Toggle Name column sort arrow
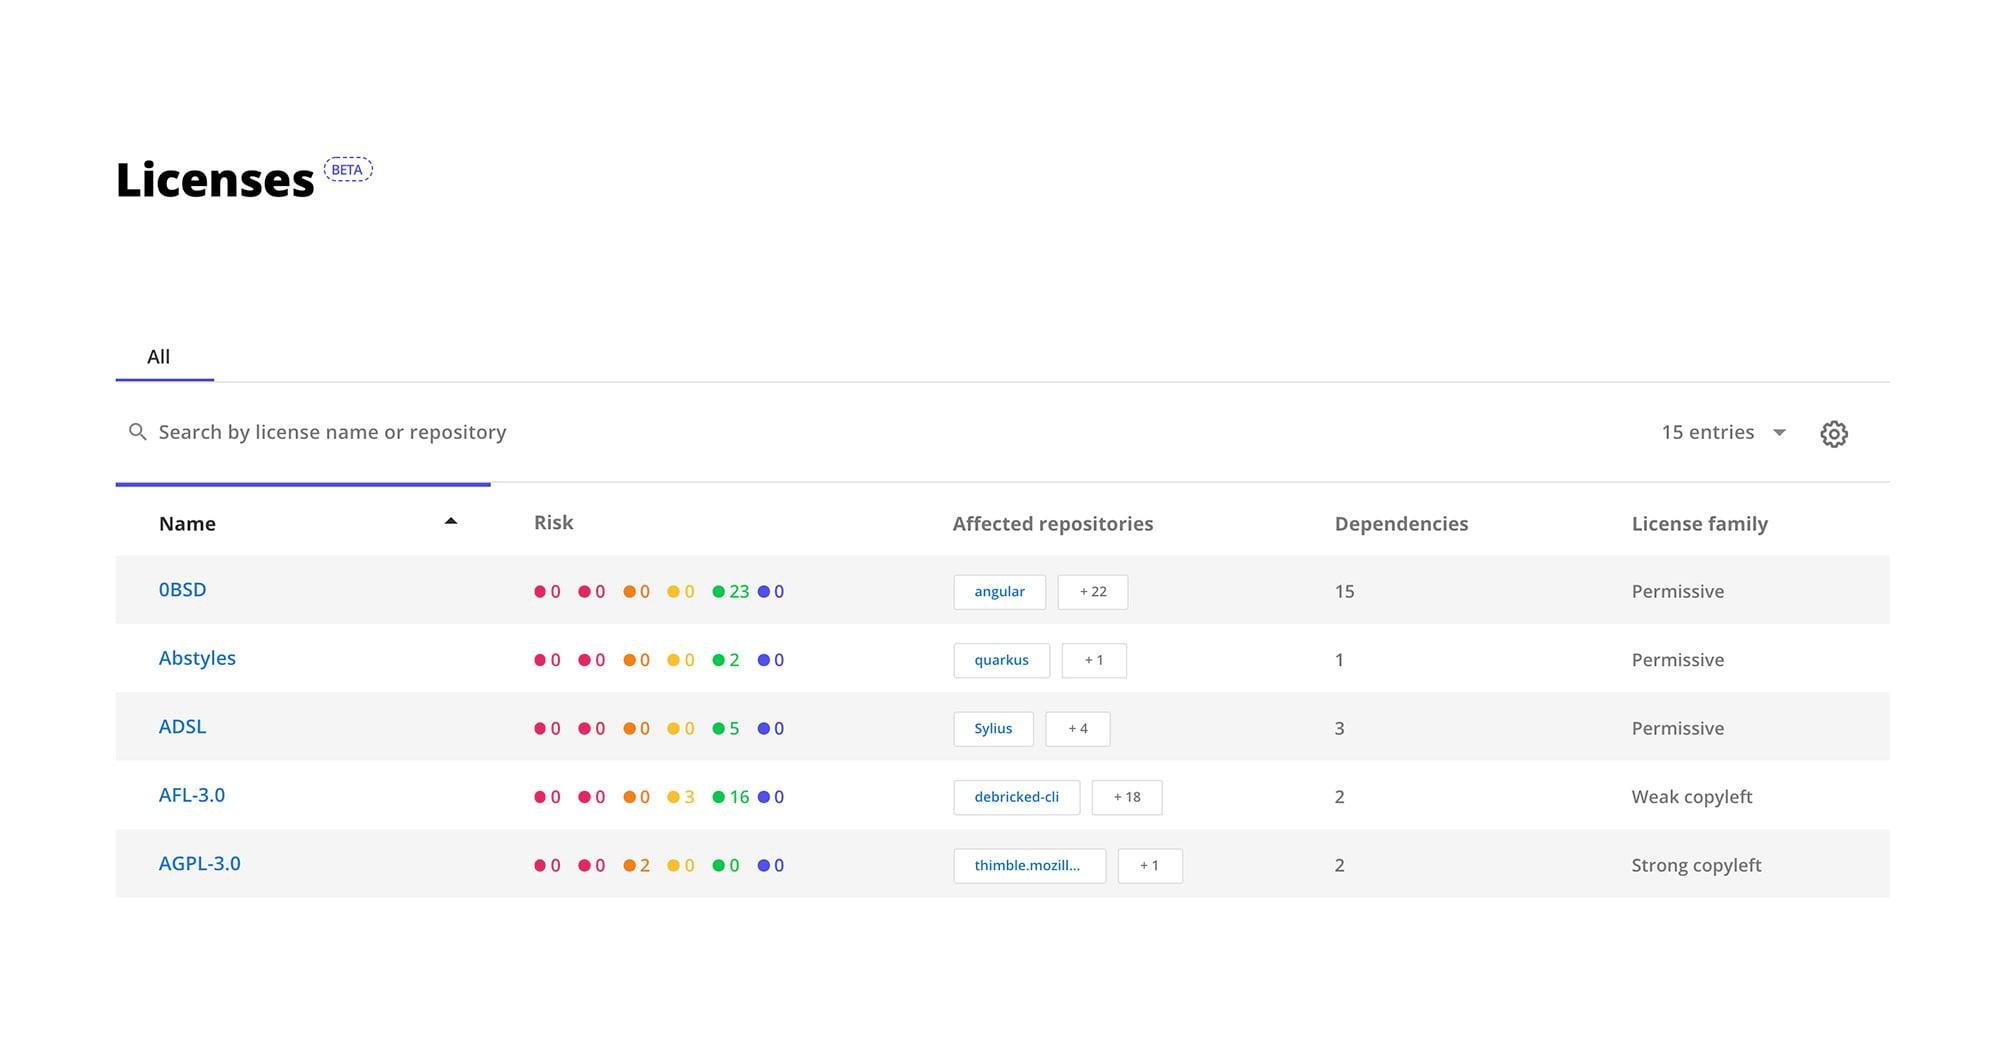 point(451,521)
